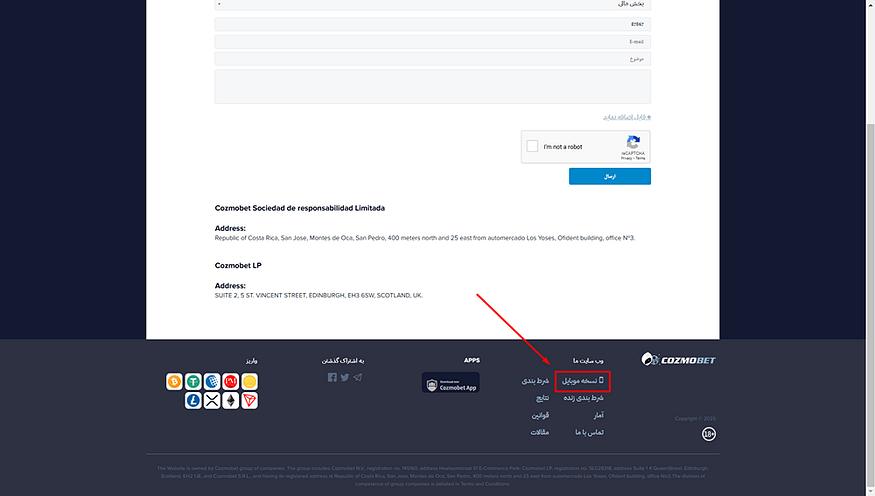Open the نسخه موبایل mobile version link
Viewport: 875px width, 496px height.
point(583,381)
